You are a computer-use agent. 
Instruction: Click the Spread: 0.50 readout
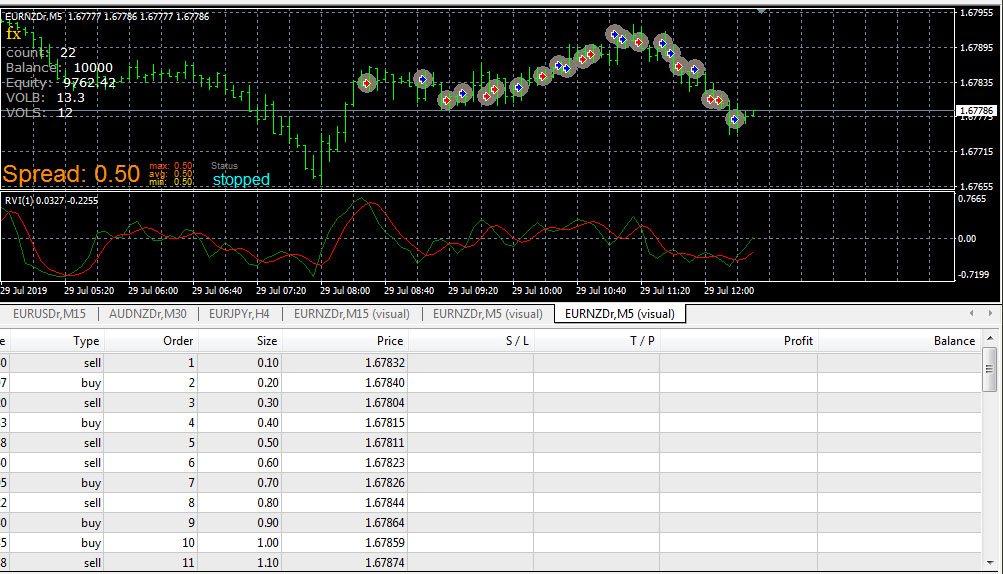coord(71,174)
